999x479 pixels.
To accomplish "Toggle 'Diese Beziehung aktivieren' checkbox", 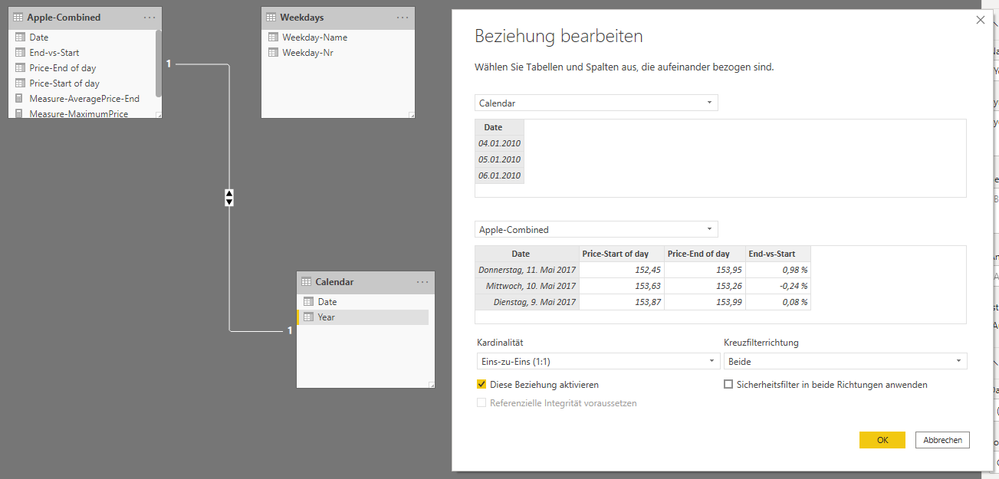I will [x=481, y=385].
